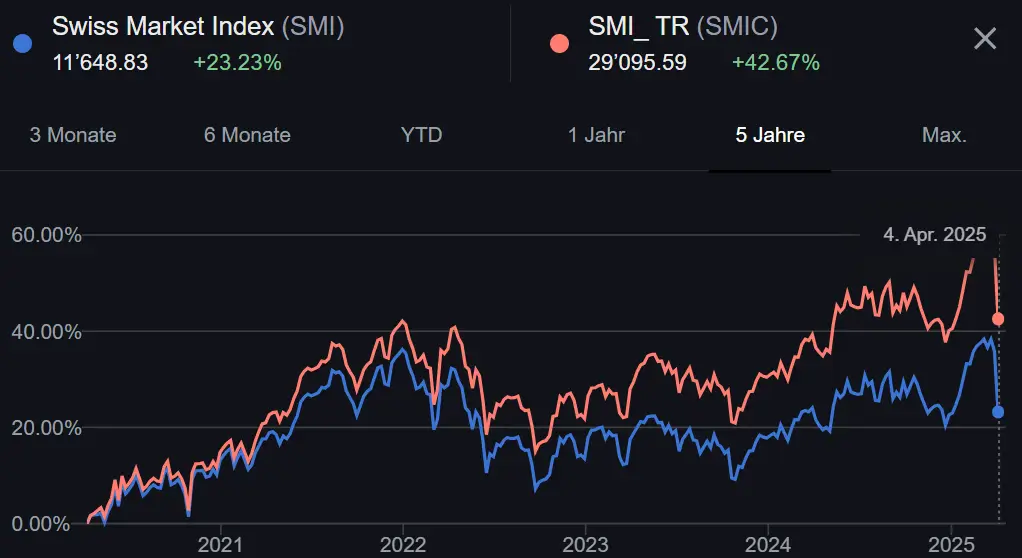
Task: Click the 4. Apr. 2025 date label
Action: [x=935, y=235]
